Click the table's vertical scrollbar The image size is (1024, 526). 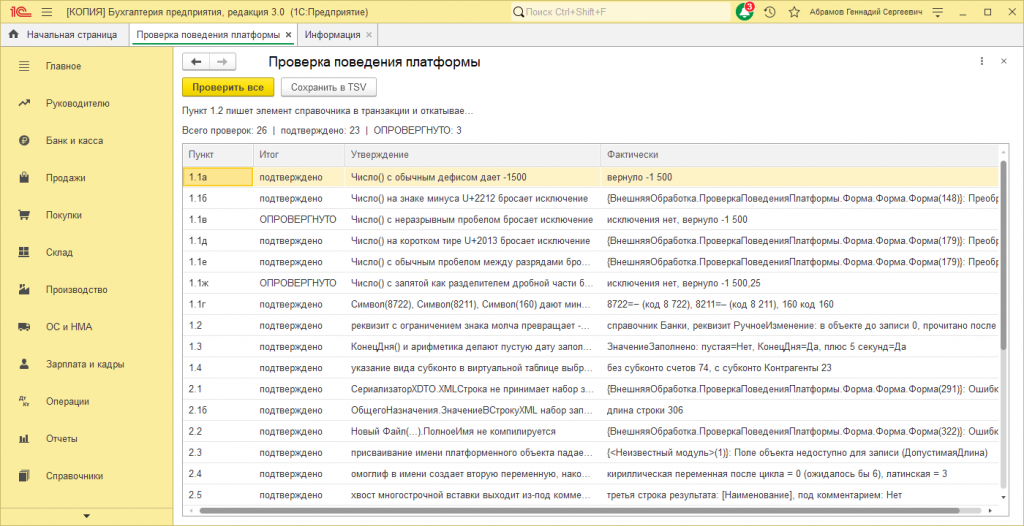(x=1004, y=248)
